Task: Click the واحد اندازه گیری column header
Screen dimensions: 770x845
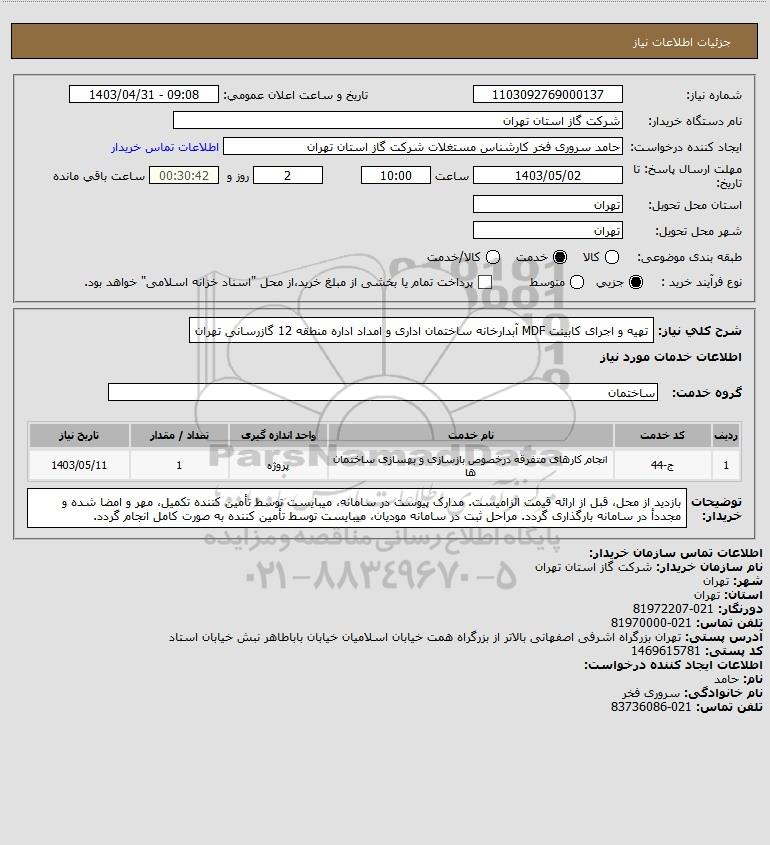Action: pos(279,435)
